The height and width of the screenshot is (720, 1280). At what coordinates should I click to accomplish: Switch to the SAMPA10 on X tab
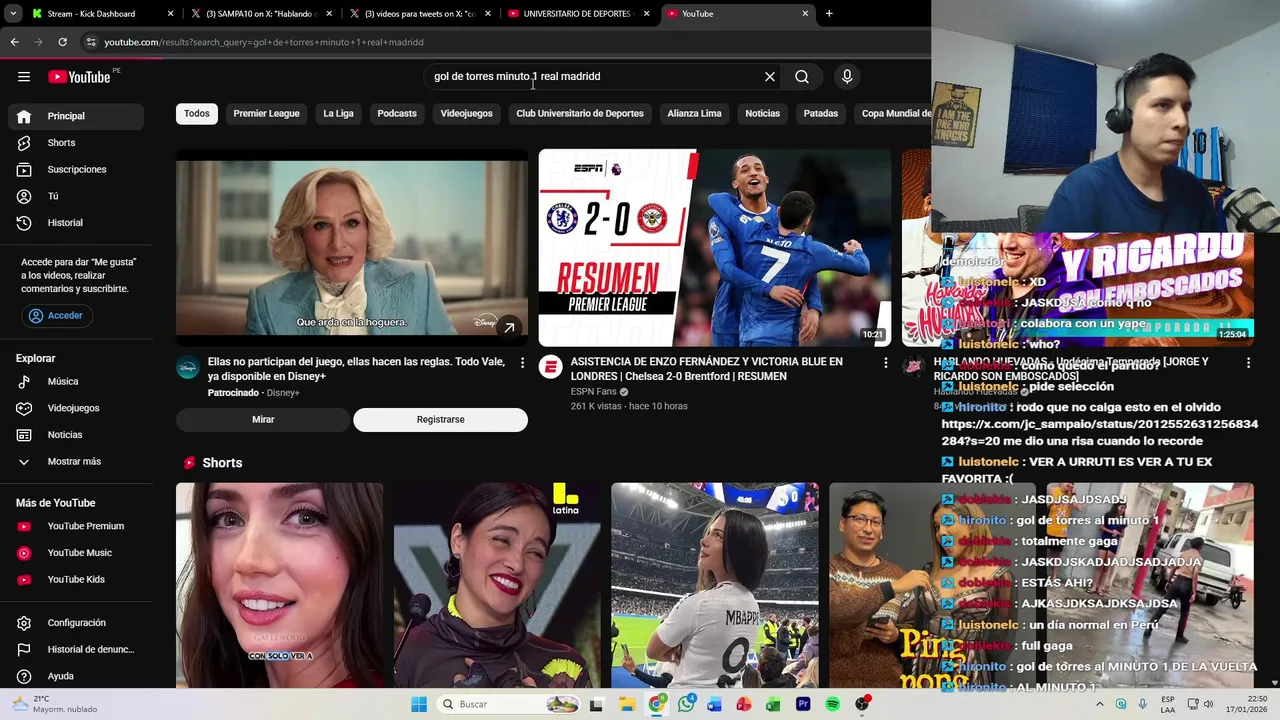261,14
